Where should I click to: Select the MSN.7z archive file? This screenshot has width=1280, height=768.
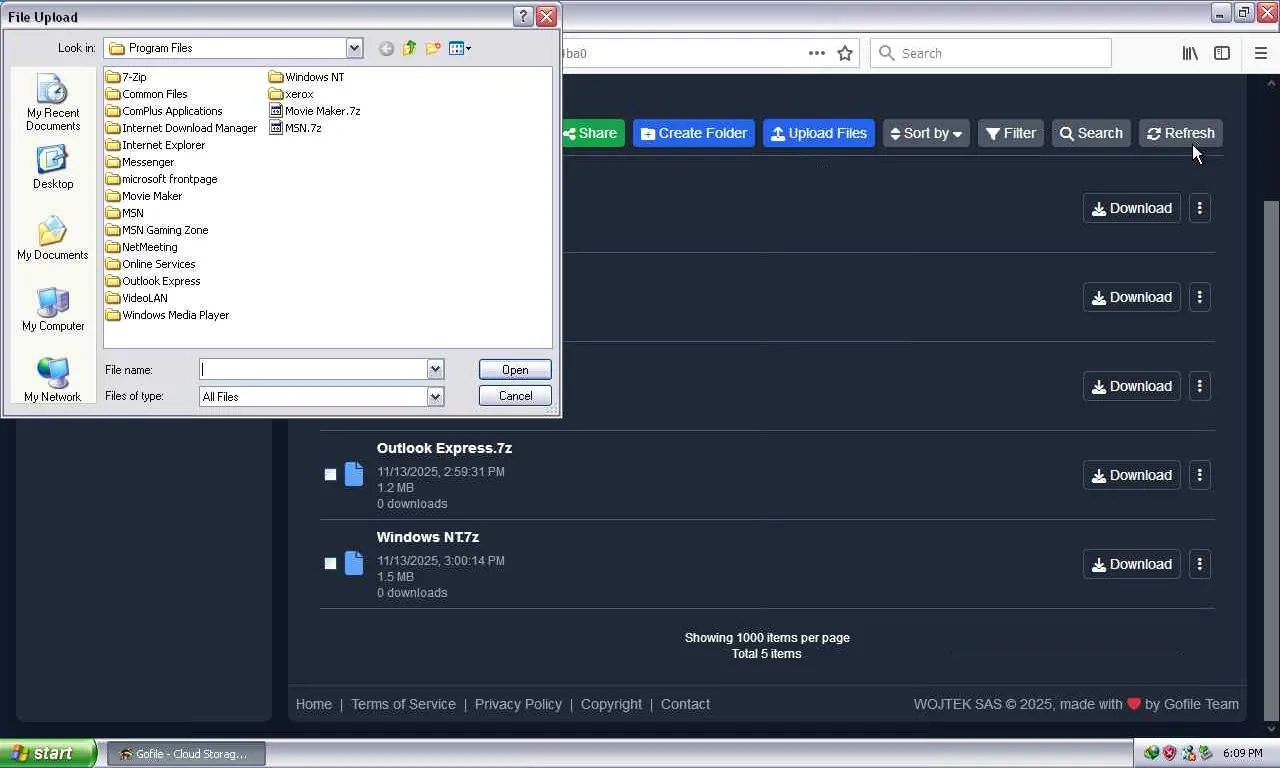[295, 128]
